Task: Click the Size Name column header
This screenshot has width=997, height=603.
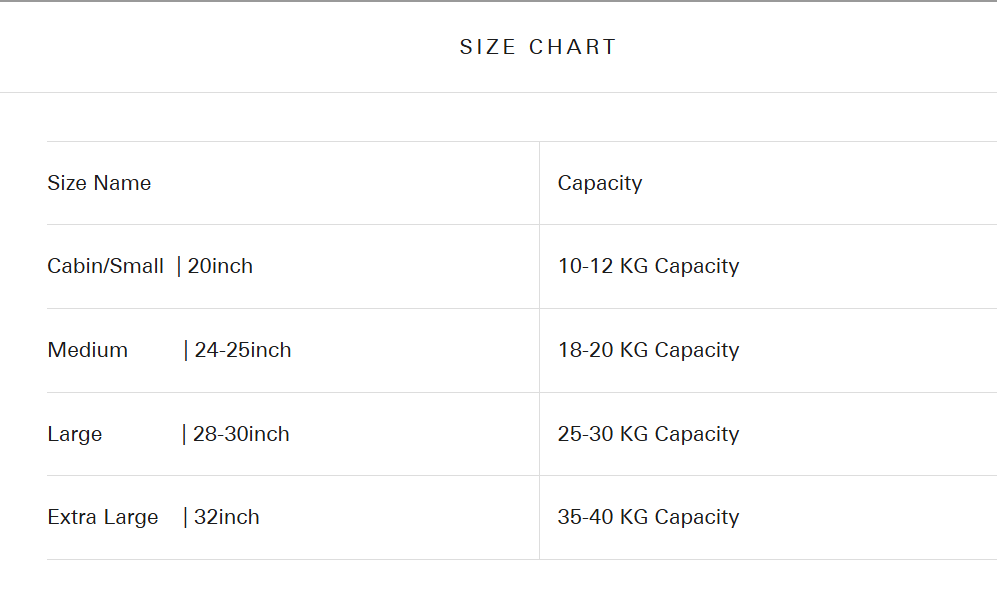Action: 99,183
